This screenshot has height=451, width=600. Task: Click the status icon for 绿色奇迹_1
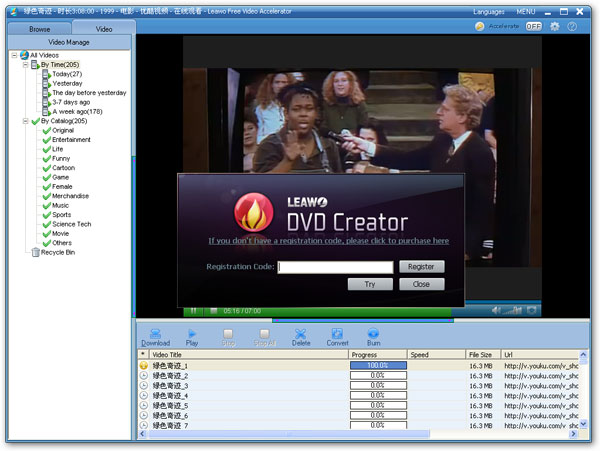143,365
